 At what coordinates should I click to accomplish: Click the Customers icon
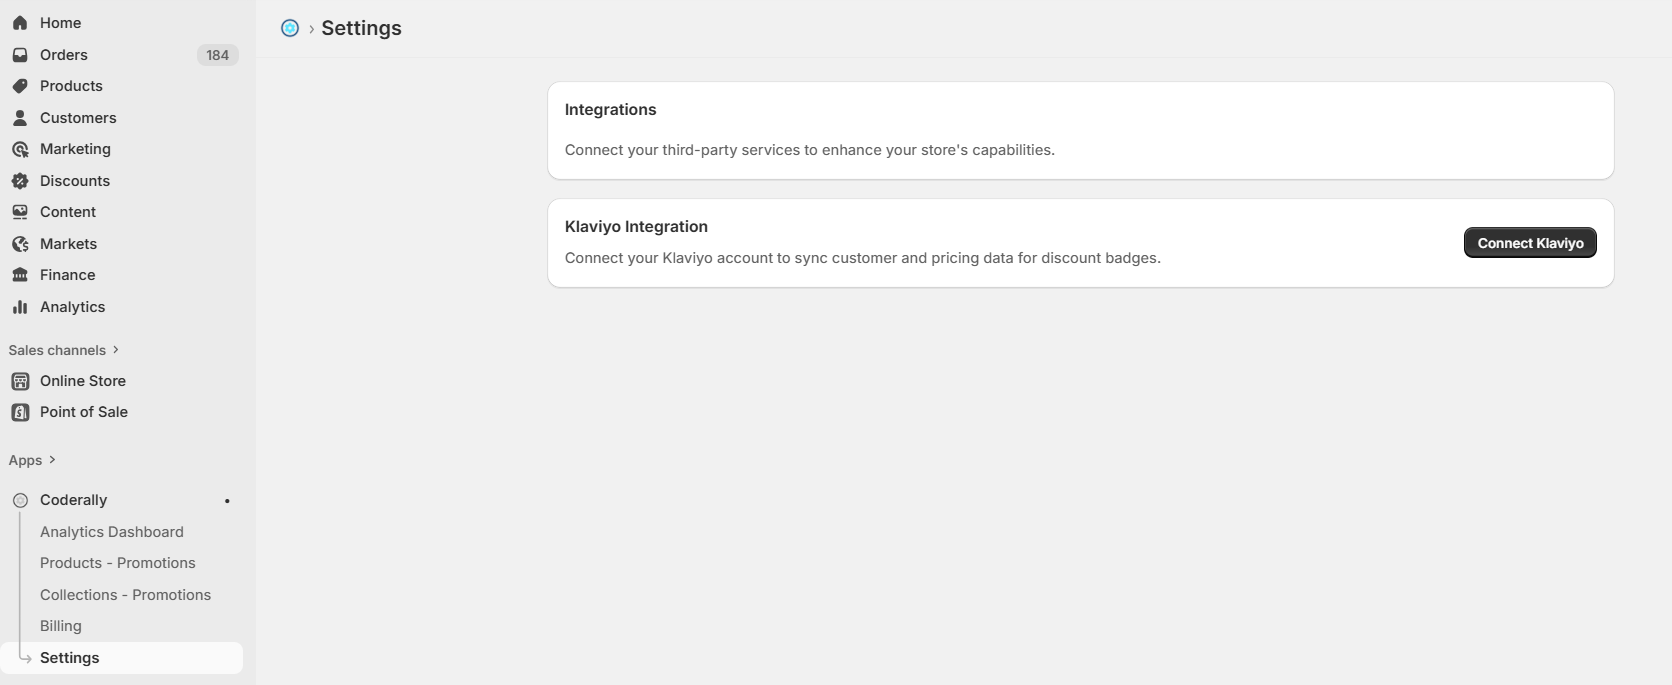coord(21,118)
